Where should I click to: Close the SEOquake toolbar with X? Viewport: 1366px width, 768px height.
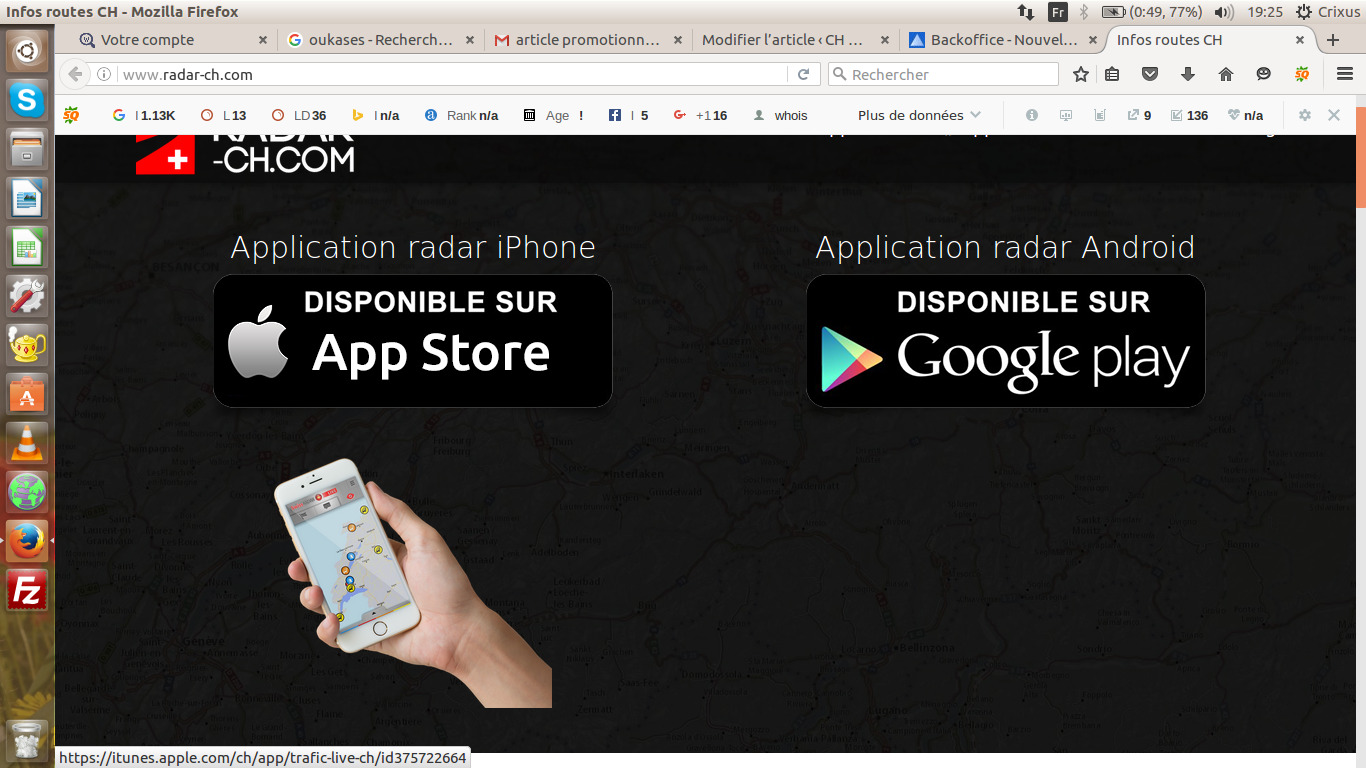pos(1334,115)
